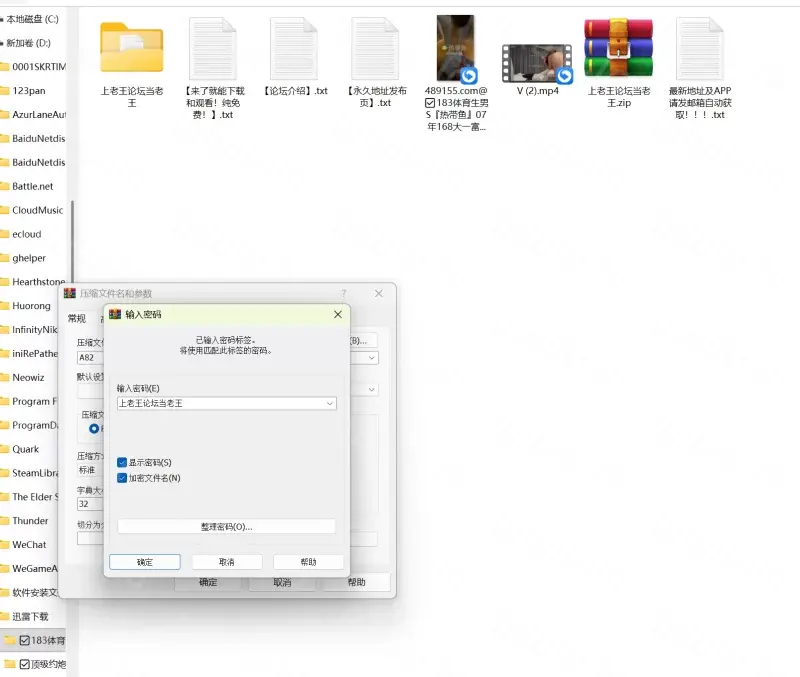
Task: Select the 【永久地址发布页】.txt file icon
Action: point(375,49)
